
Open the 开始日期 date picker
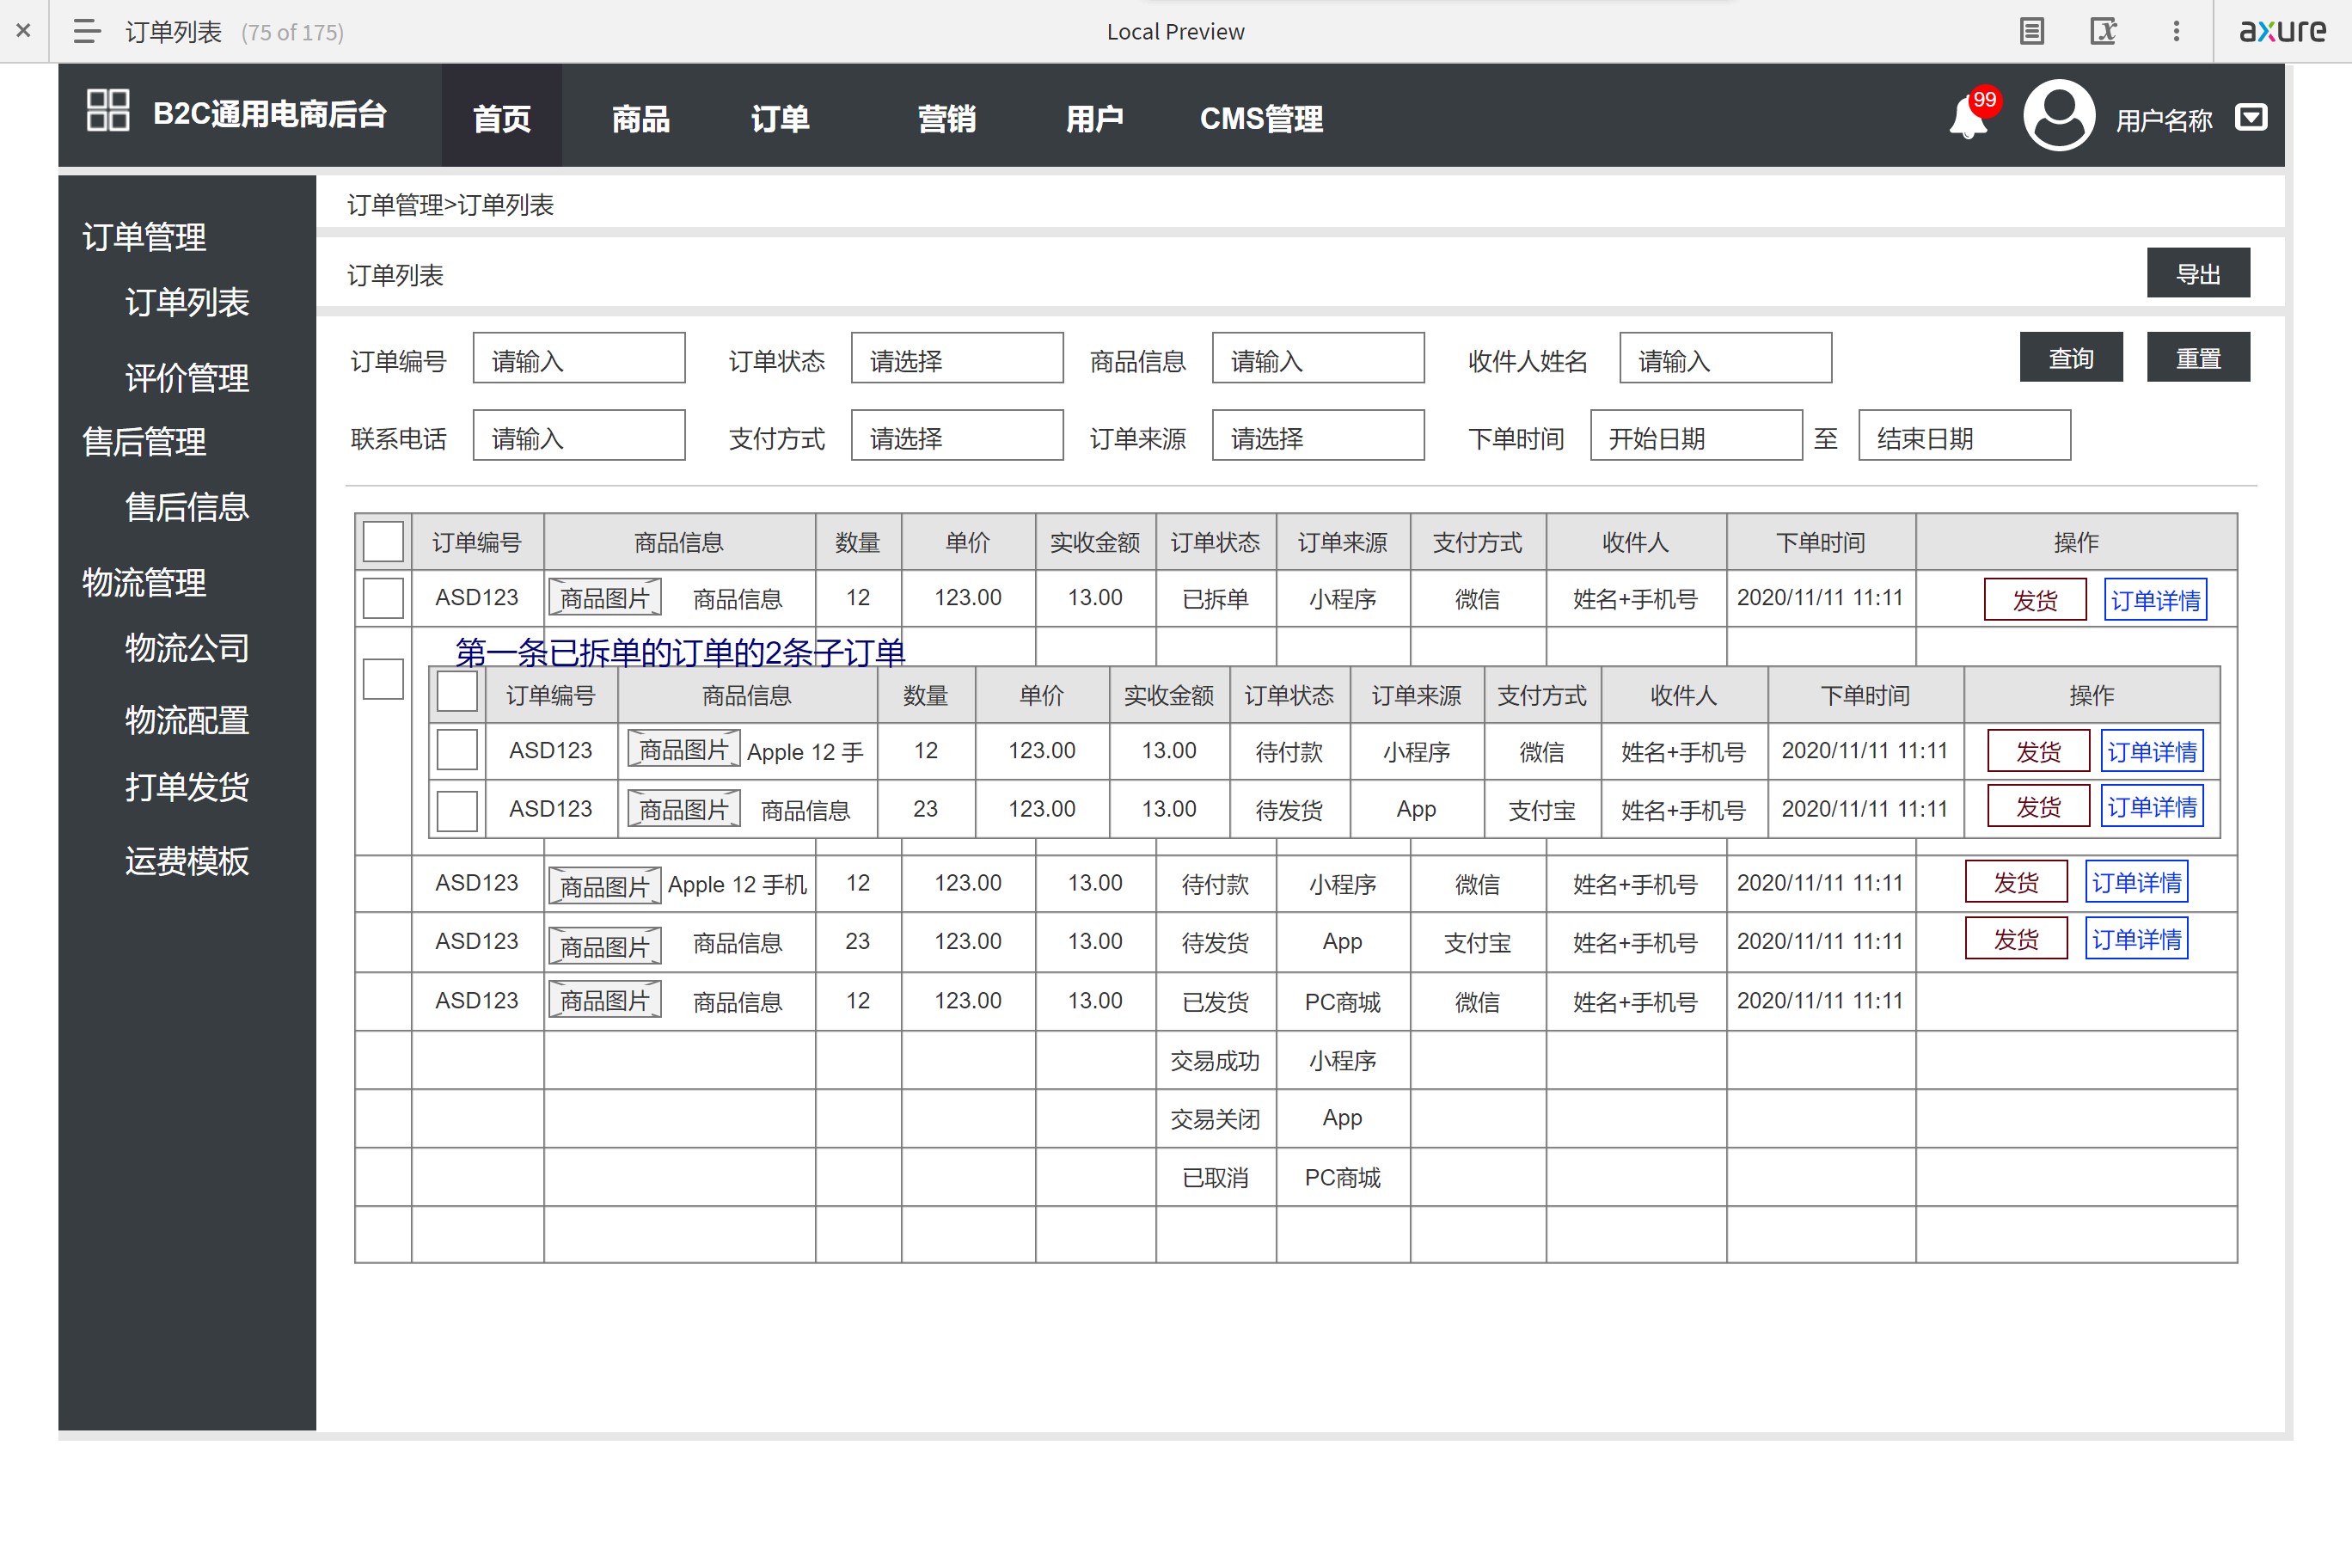(x=1696, y=435)
